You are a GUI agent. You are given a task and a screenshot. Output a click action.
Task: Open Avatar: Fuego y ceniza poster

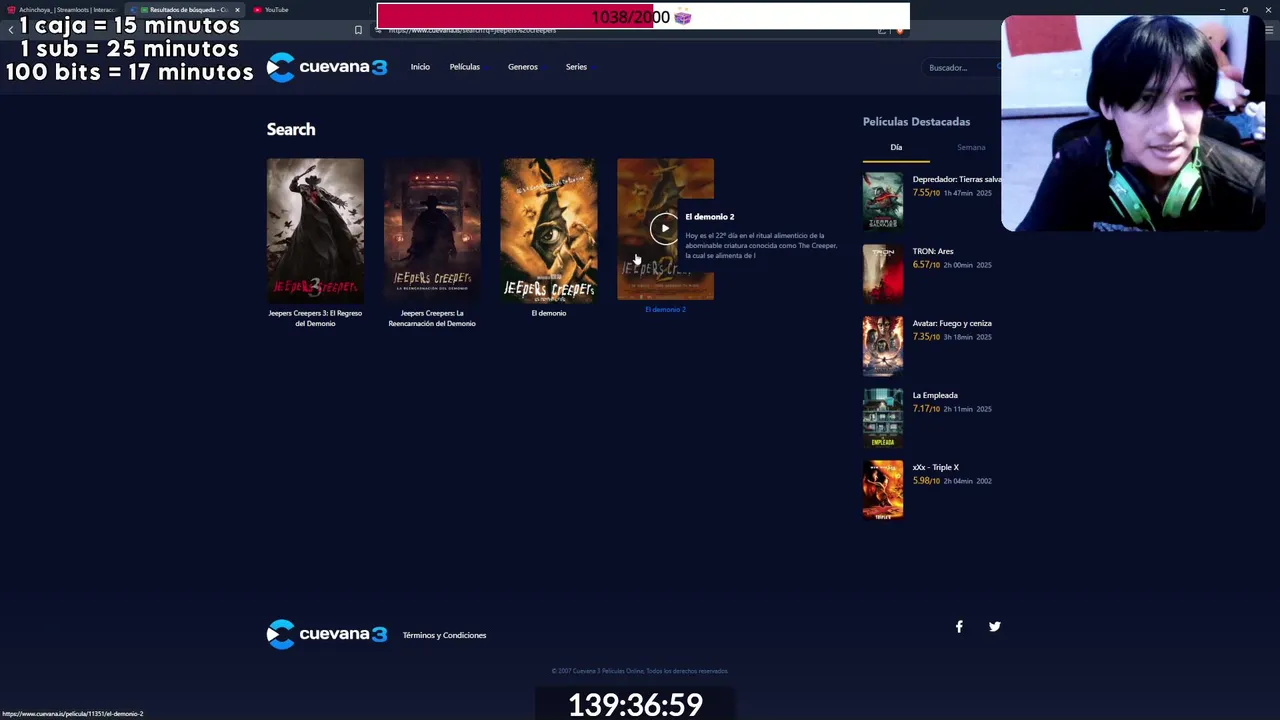point(883,345)
